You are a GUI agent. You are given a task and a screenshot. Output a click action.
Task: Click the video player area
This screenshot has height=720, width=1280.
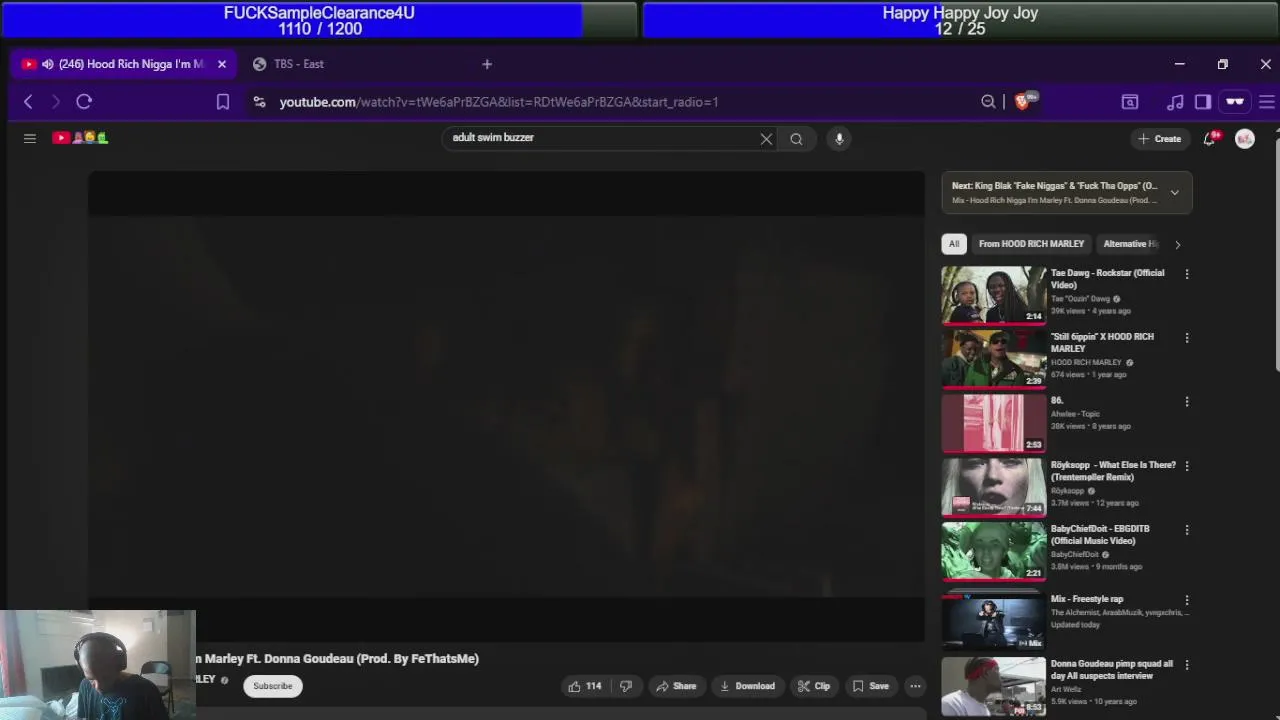[x=506, y=405]
